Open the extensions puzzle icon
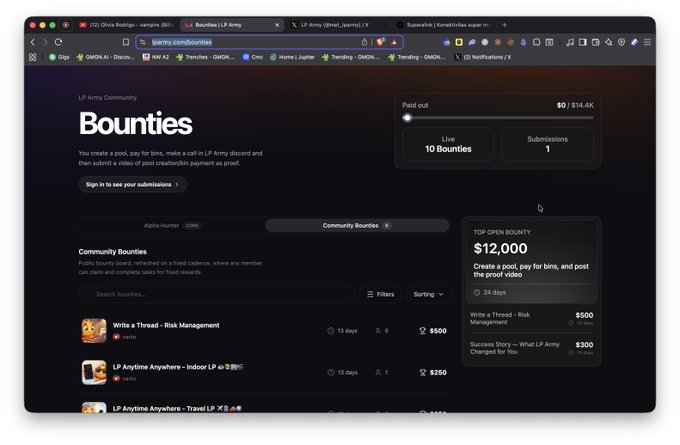 [536, 42]
